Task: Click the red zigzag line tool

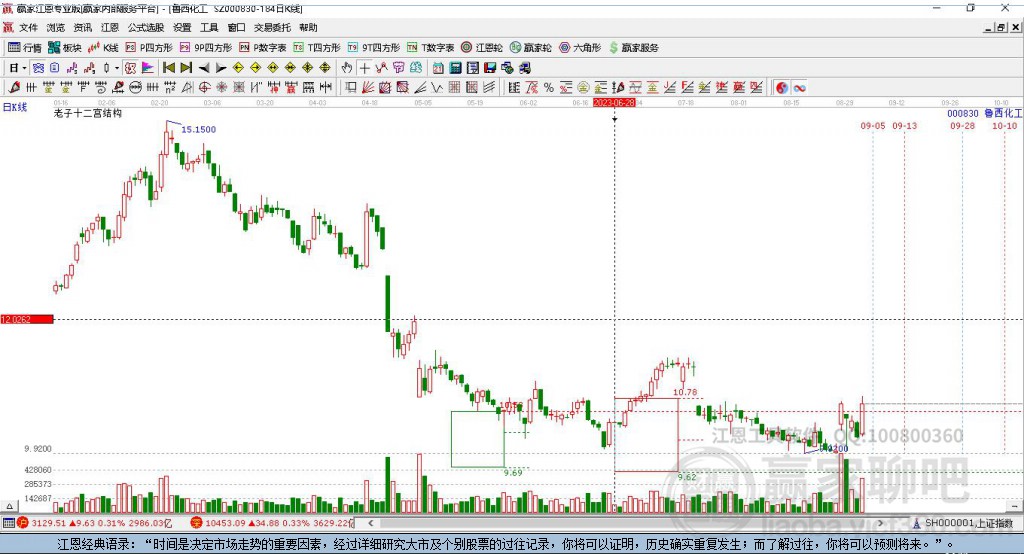Action: [x=381, y=68]
